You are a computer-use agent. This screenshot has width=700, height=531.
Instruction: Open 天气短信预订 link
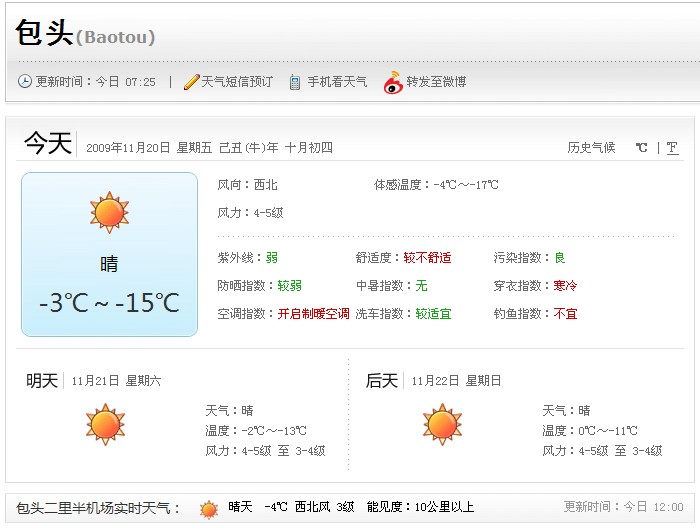tap(237, 82)
